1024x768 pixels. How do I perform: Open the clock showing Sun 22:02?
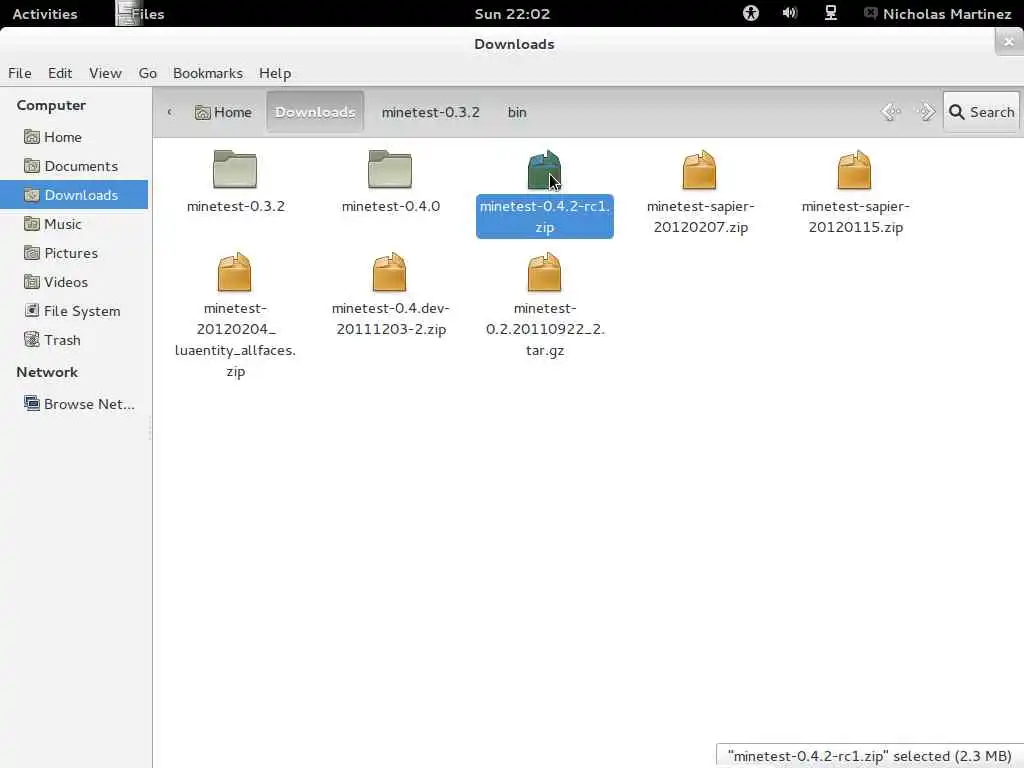click(512, 14)
